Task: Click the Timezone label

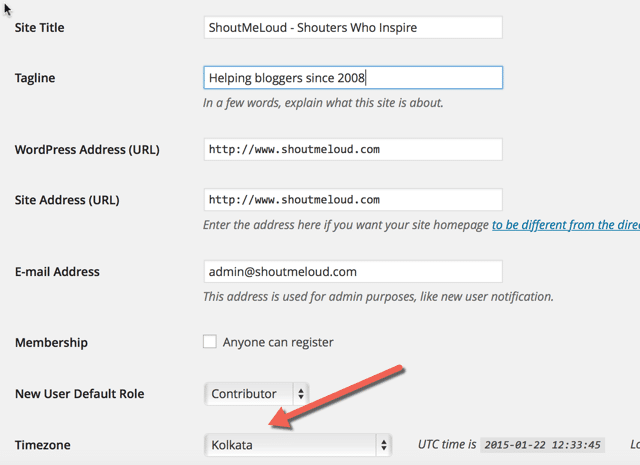Action: [44, 445]
